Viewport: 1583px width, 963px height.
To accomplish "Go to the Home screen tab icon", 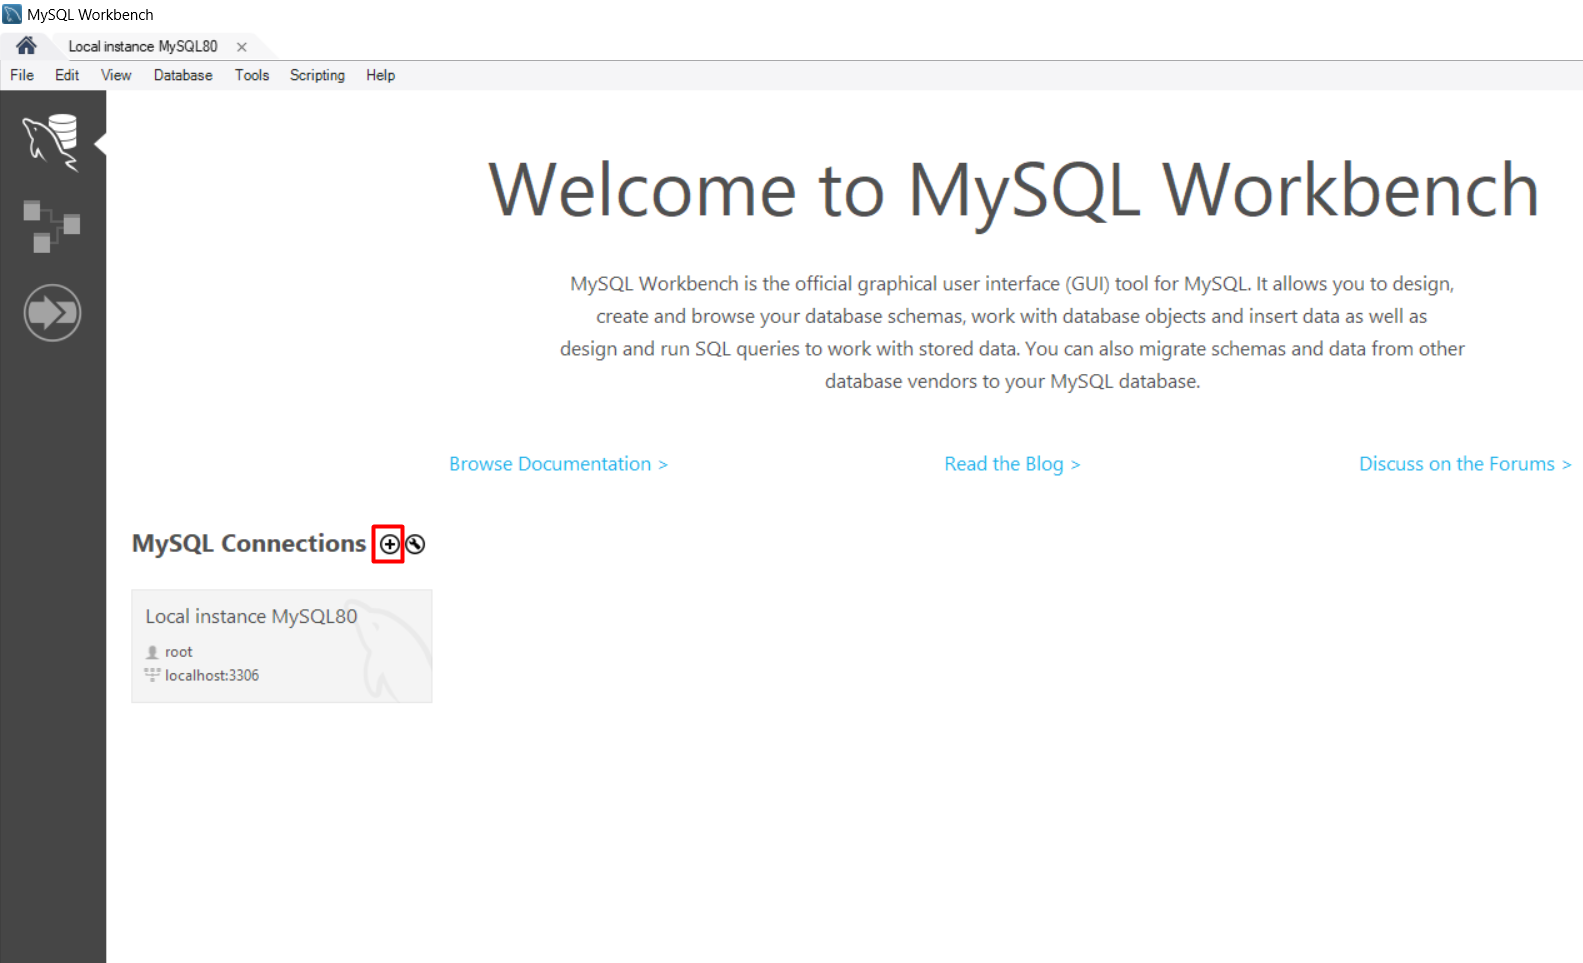I will [x=26, y=46].
